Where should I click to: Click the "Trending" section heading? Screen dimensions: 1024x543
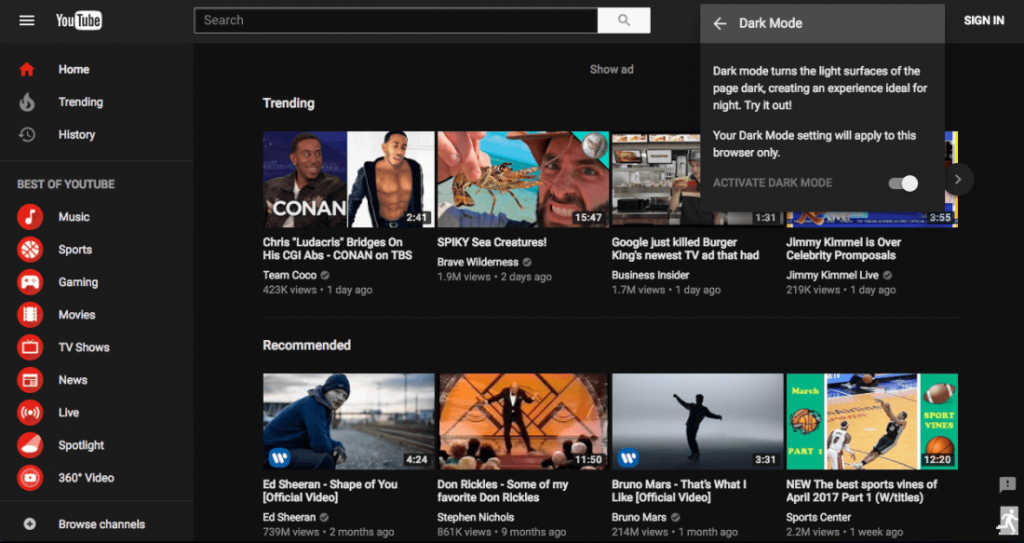[x=289, y=103]
